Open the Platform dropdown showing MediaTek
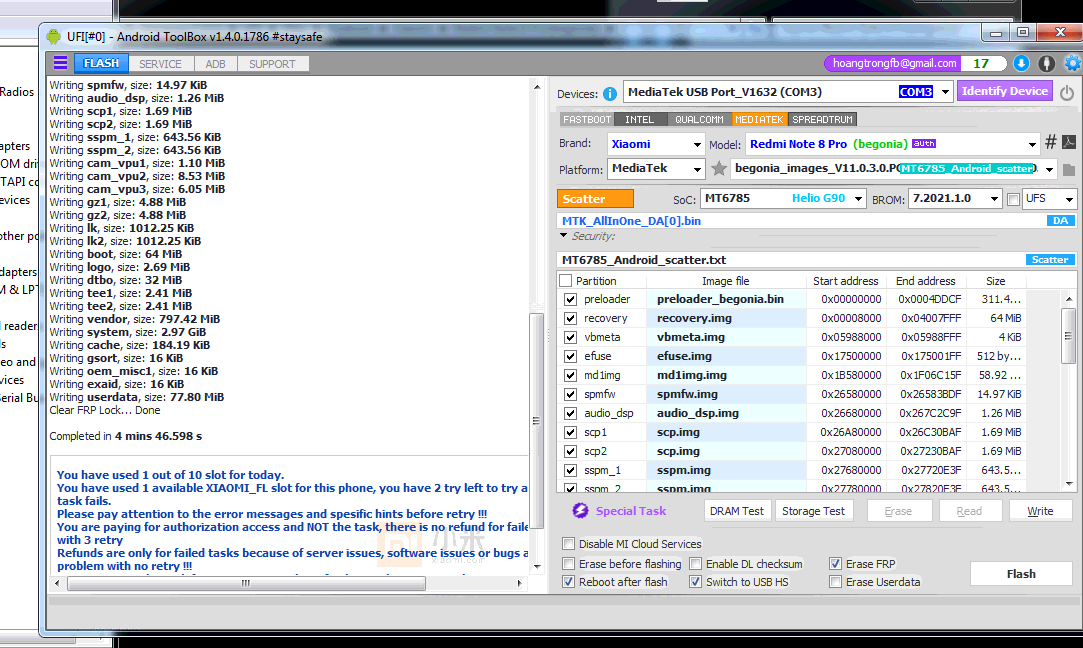Viewport: 1083px width, 648px height. pyautogui.click(x=697, y=169)
